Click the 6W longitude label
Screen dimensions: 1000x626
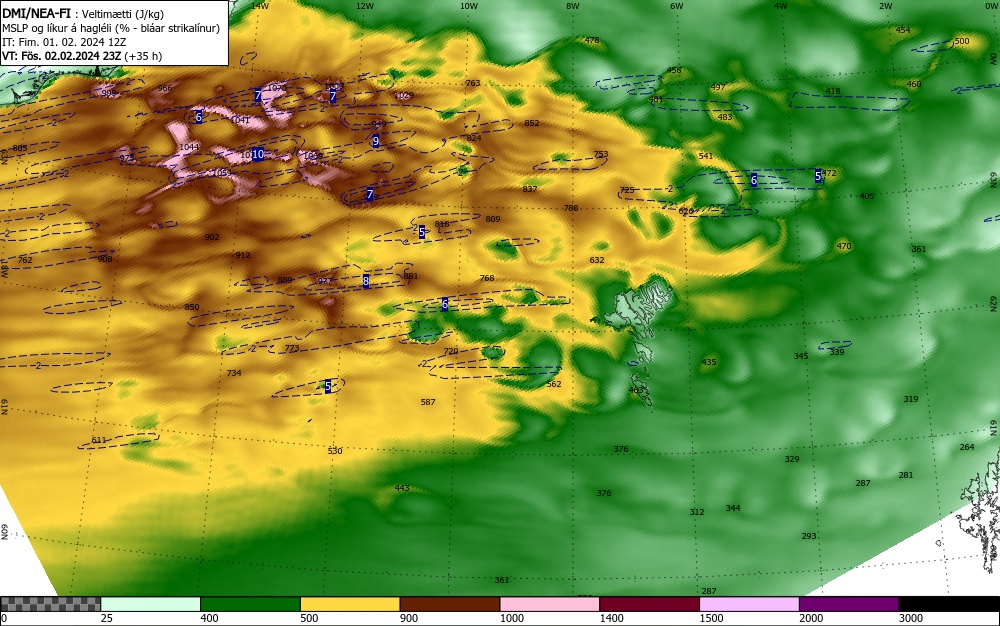(x=677, y=6)
